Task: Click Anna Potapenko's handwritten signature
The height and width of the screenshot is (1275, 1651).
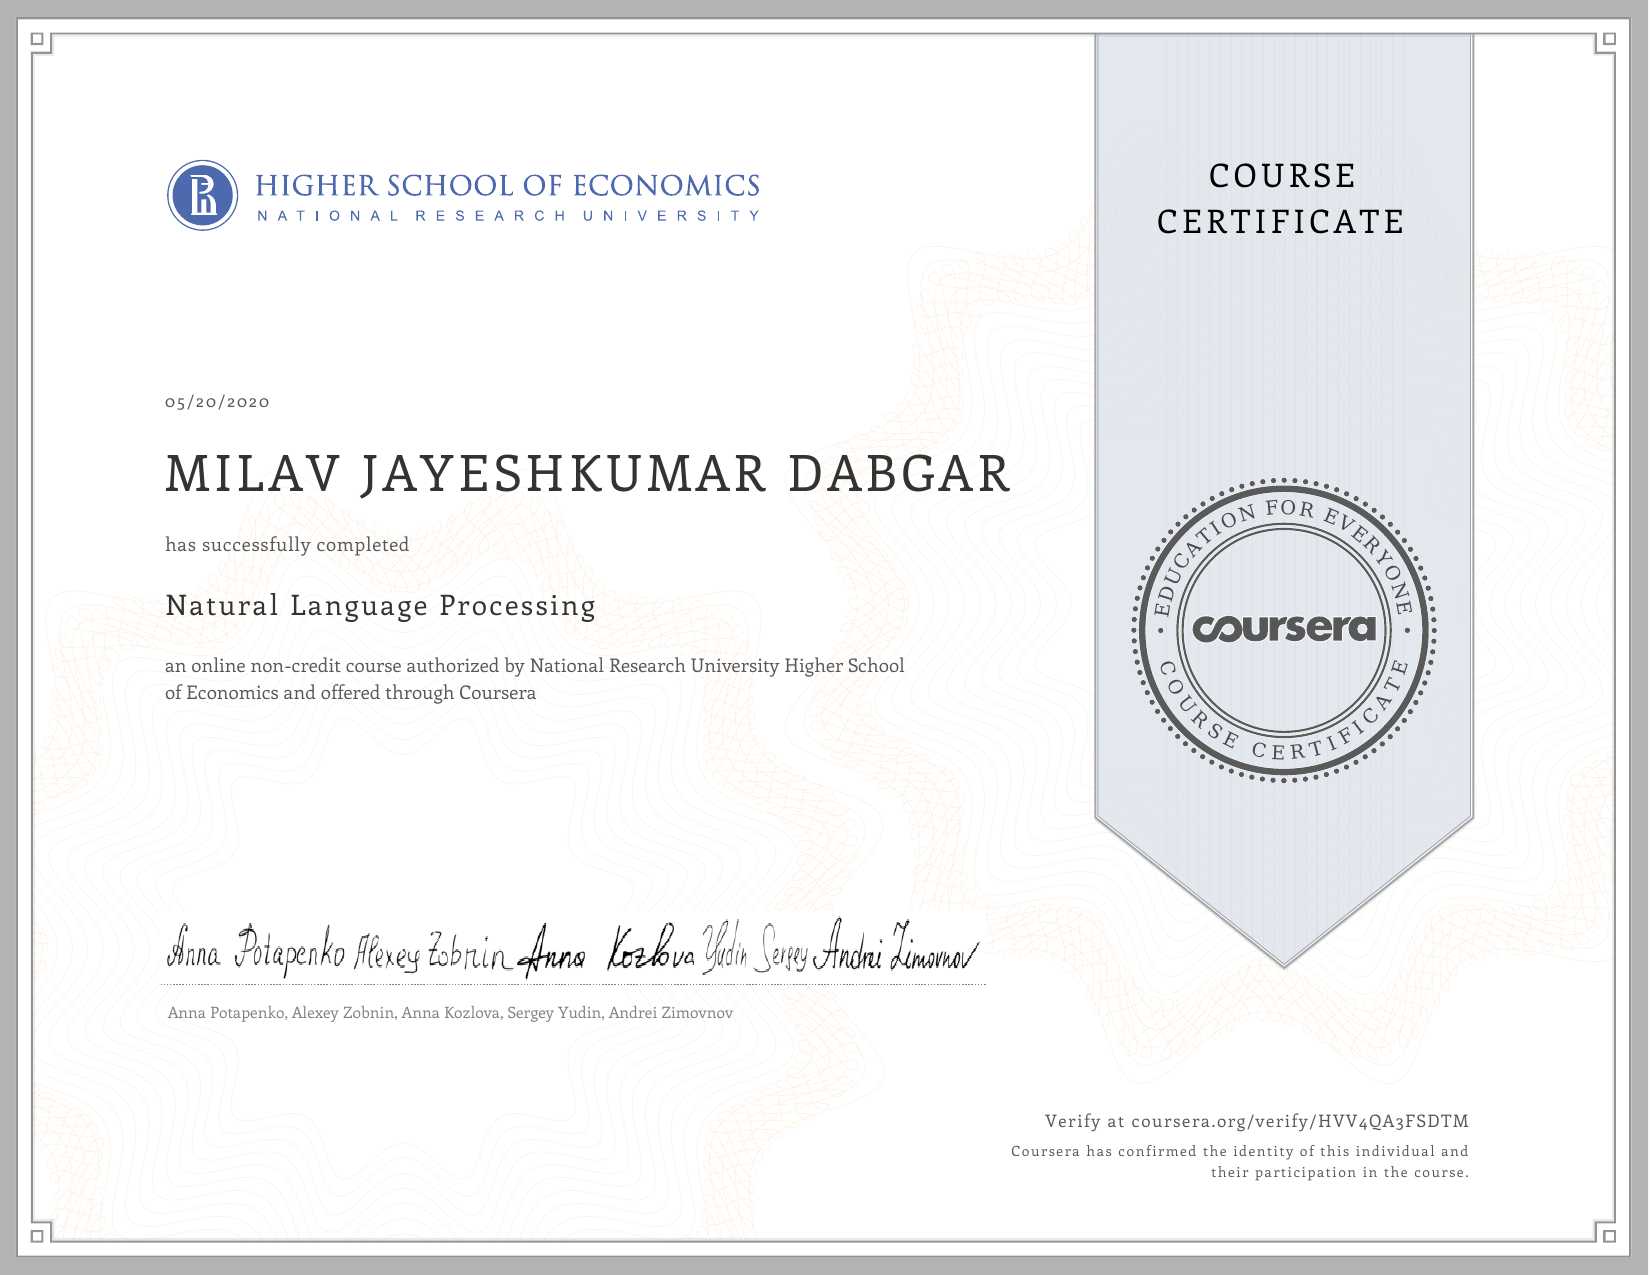Action: tap(256, 950)
